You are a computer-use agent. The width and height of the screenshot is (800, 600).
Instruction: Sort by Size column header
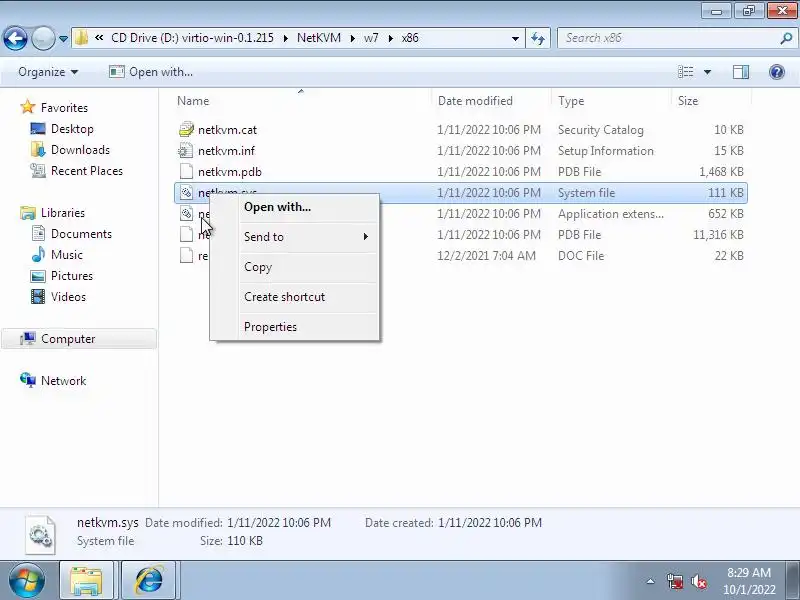(x=687, y=101)
